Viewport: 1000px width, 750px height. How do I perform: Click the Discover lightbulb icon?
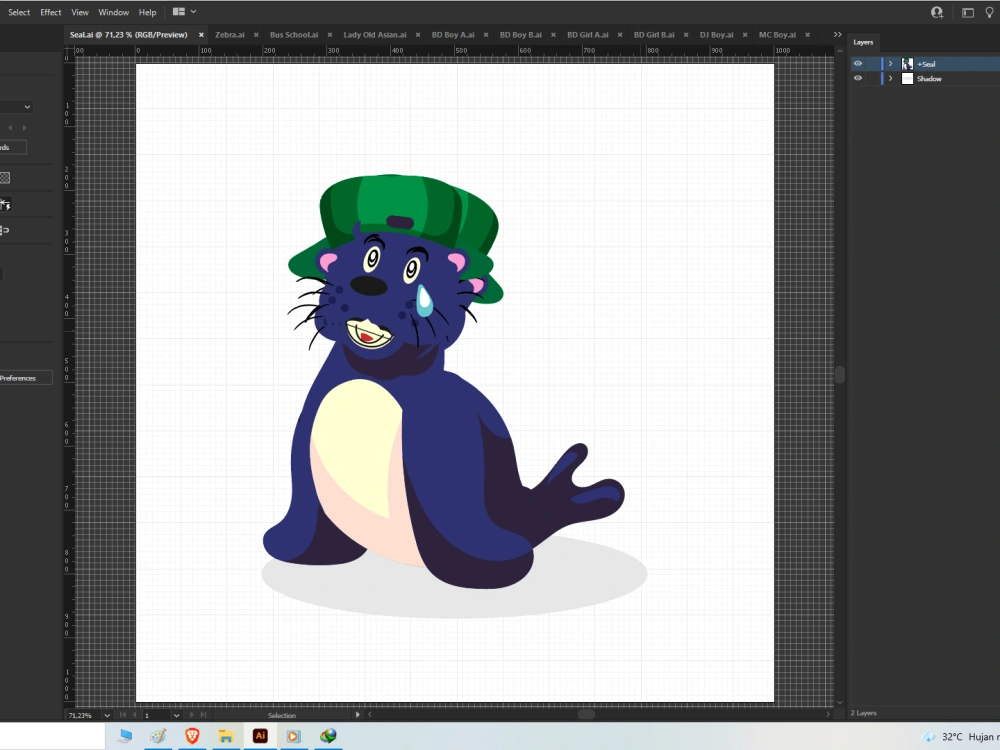(990, 12)
